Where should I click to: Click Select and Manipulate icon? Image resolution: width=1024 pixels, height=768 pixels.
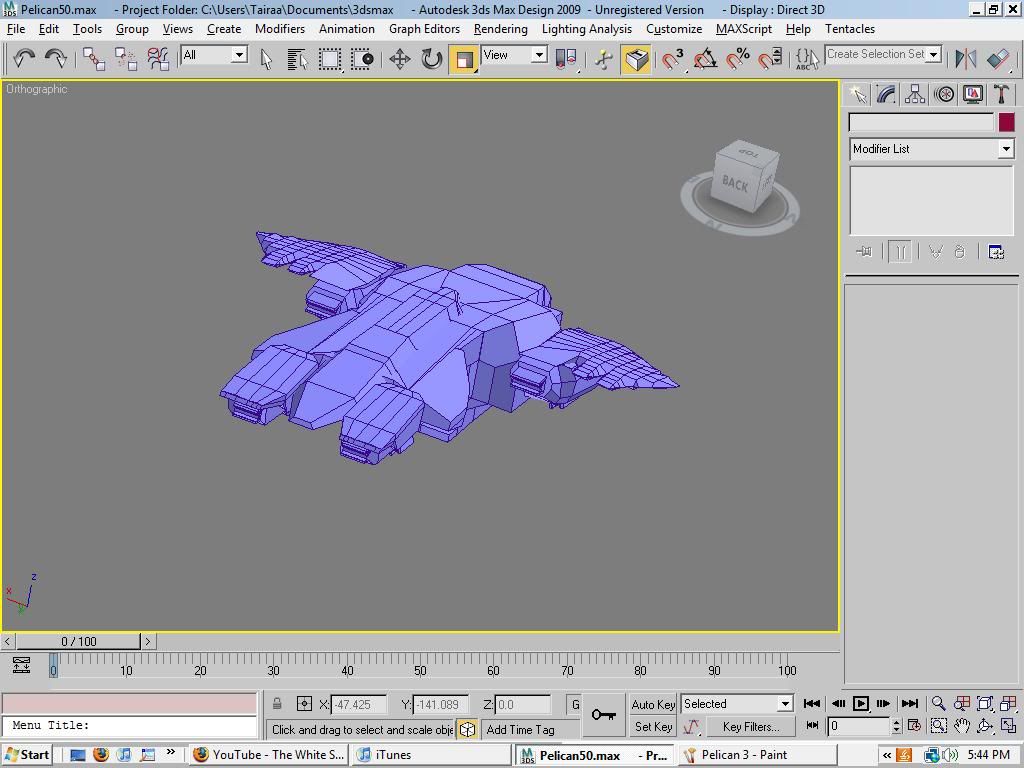(604, 59)
